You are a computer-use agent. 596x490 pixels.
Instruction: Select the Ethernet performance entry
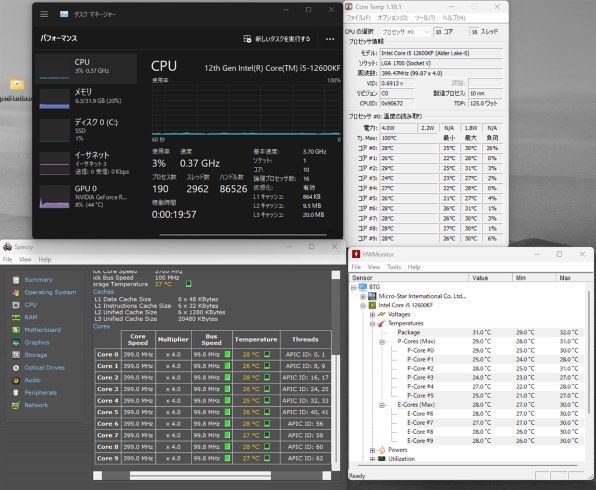[86, 163]
